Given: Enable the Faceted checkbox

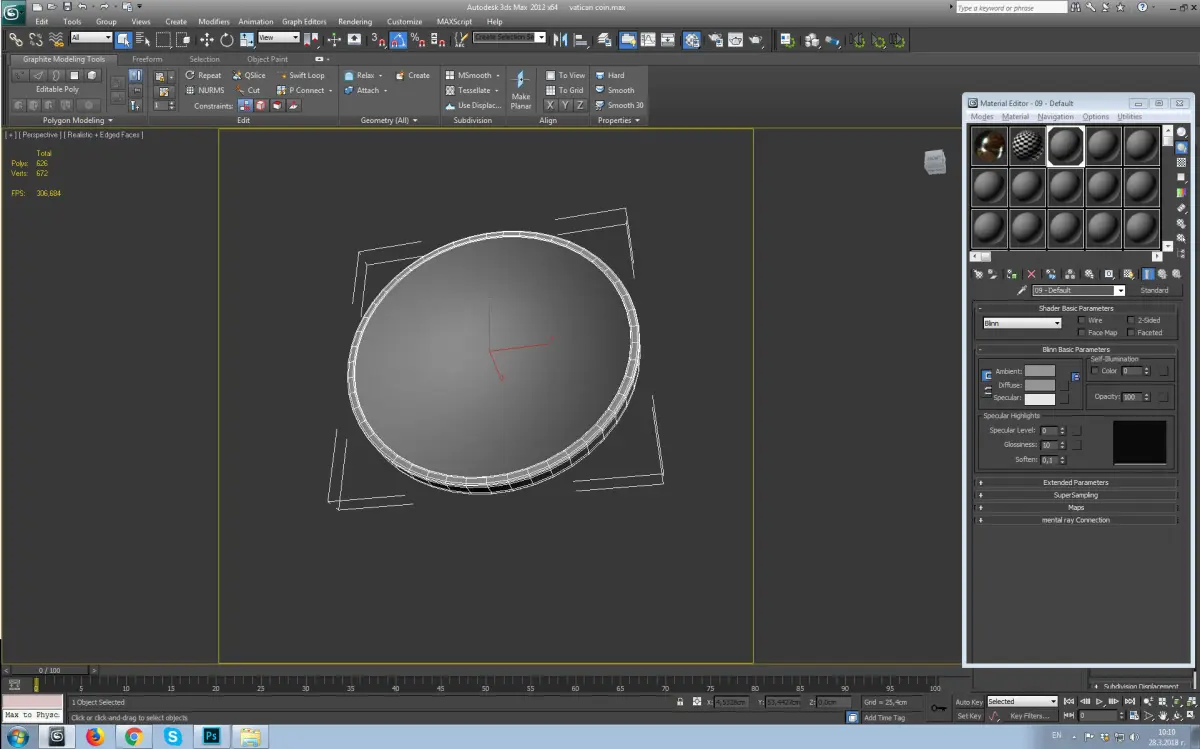Looking at the screenshot, I should coord(1131,332).
